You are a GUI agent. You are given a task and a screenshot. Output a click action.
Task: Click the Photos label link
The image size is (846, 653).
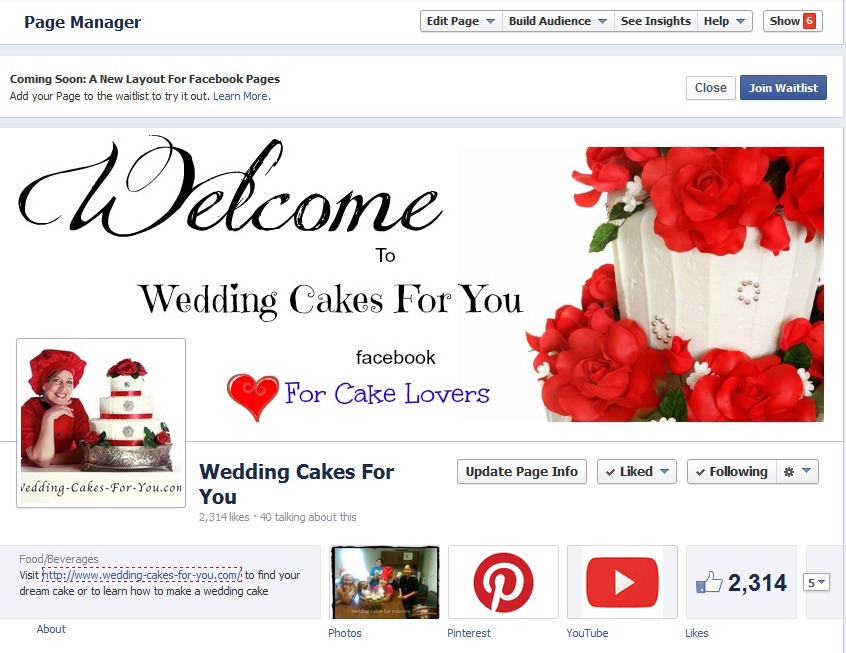pyautogui.click(x=345, y=633)
